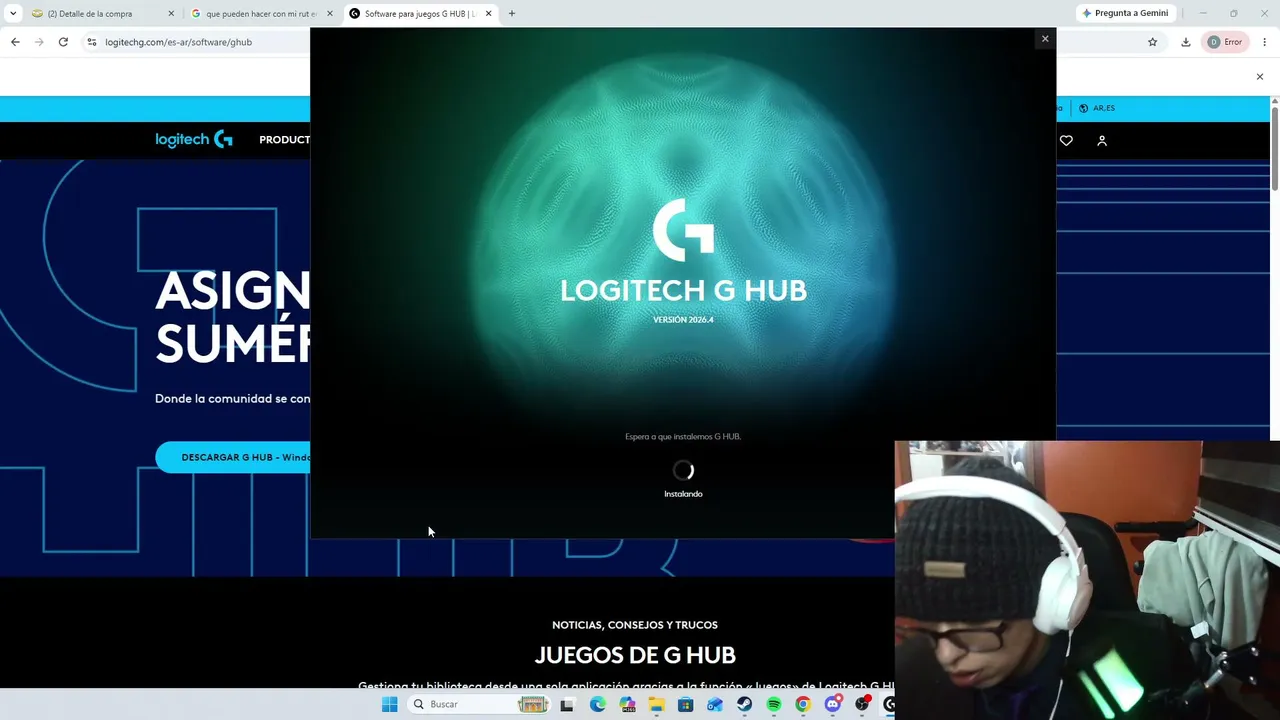Open Microsoft 365 Copilot from the taskbar
This screenshot has height=720, width=1280.
pyautogui.click(x=627, y=704)
